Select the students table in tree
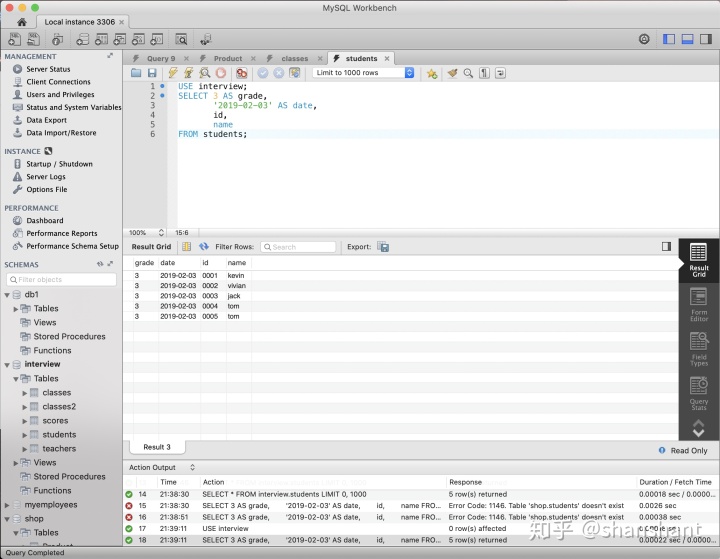The height and width of the screenshot is (559, 720). click(59, 435)
